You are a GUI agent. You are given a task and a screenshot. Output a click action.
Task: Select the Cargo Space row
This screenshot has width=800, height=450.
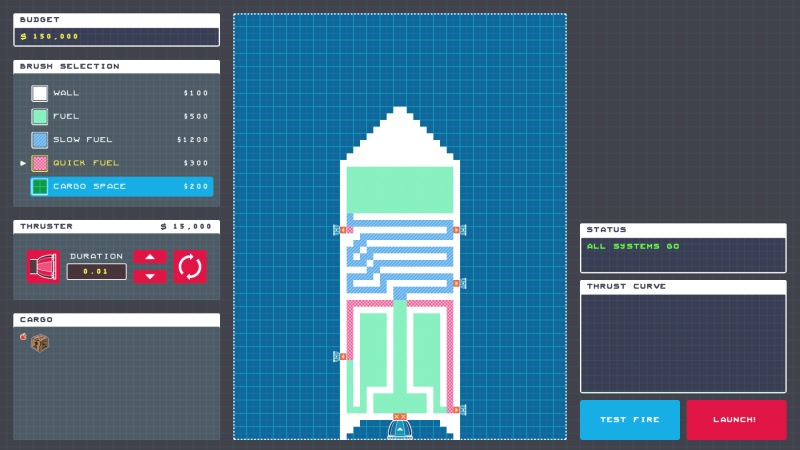pos(121,187)
